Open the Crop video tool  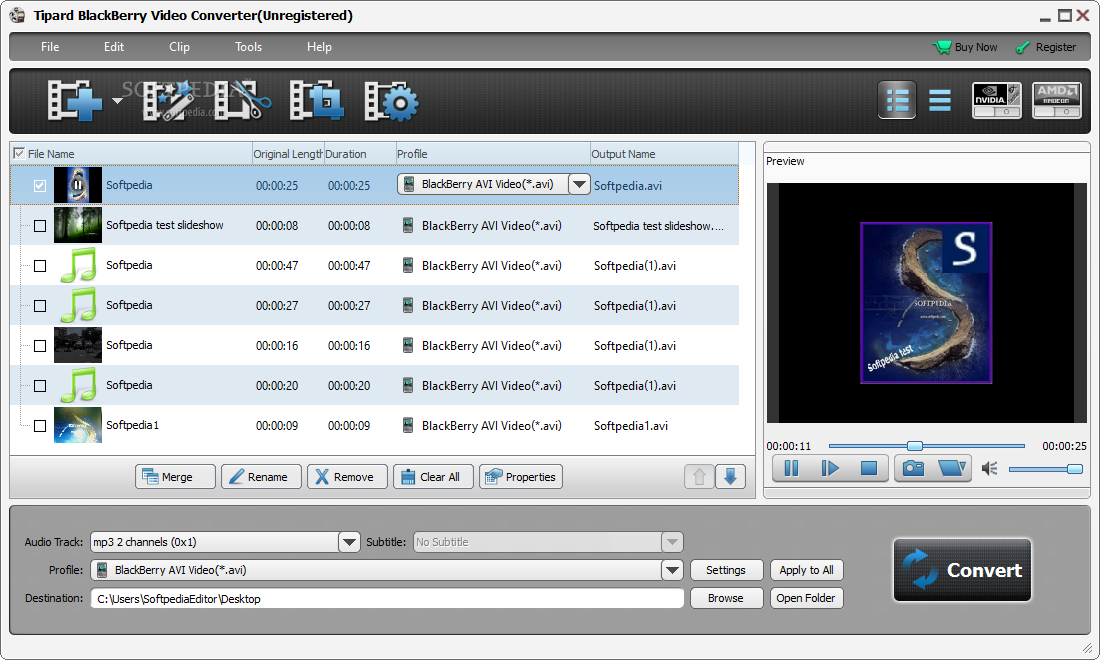317,101
